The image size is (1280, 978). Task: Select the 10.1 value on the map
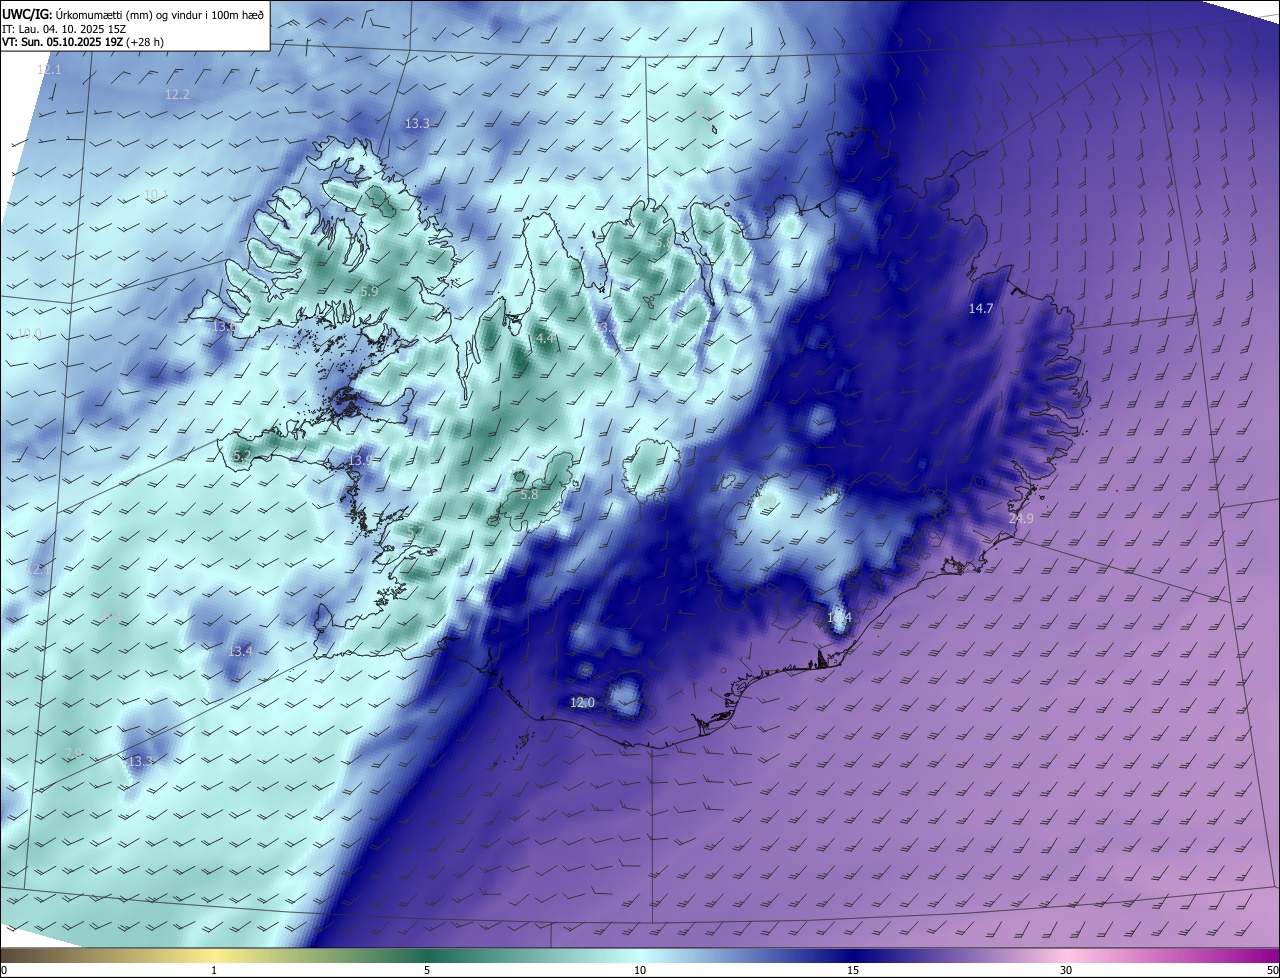tap(156, 195)
